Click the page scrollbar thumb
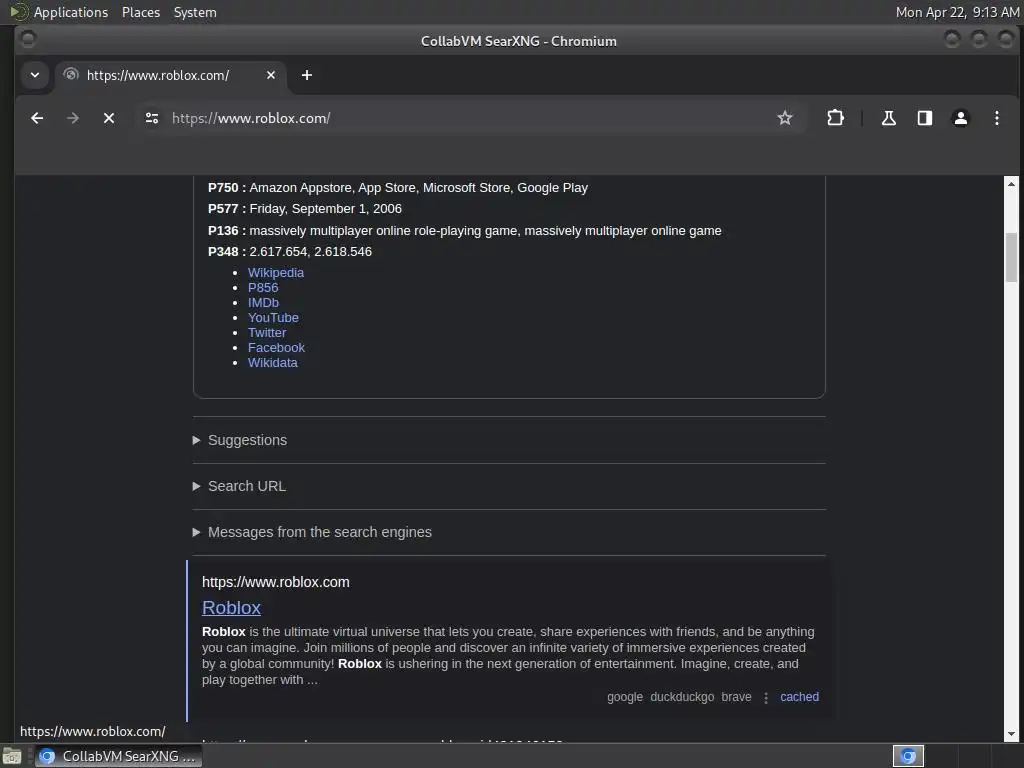Screen dimensions: 1024x768 click(1012, 257)
